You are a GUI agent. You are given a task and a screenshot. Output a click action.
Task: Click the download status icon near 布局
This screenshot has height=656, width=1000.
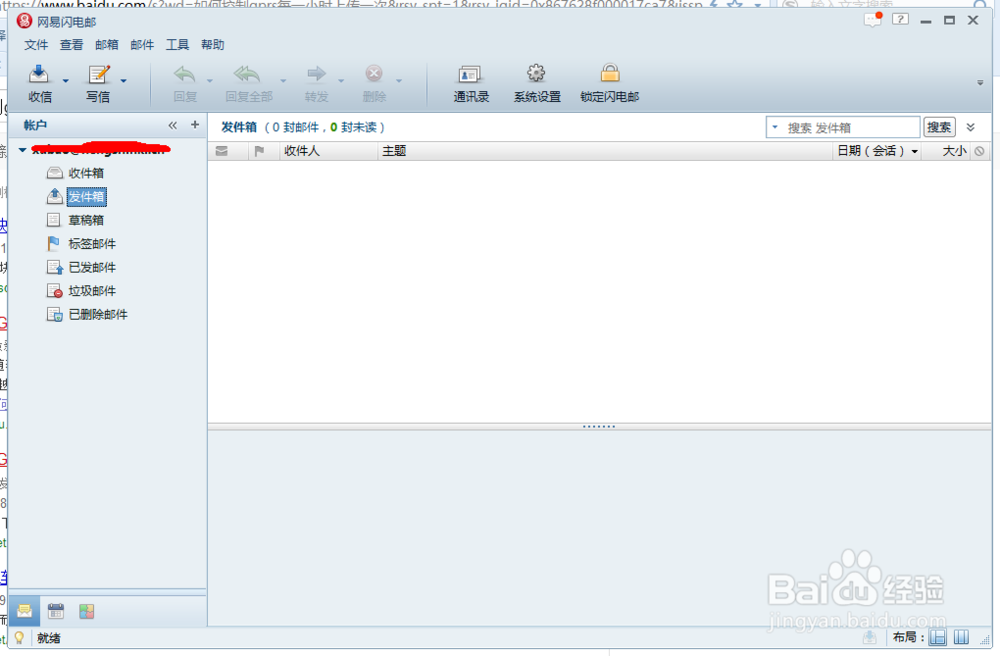click(x=869, y=637)
